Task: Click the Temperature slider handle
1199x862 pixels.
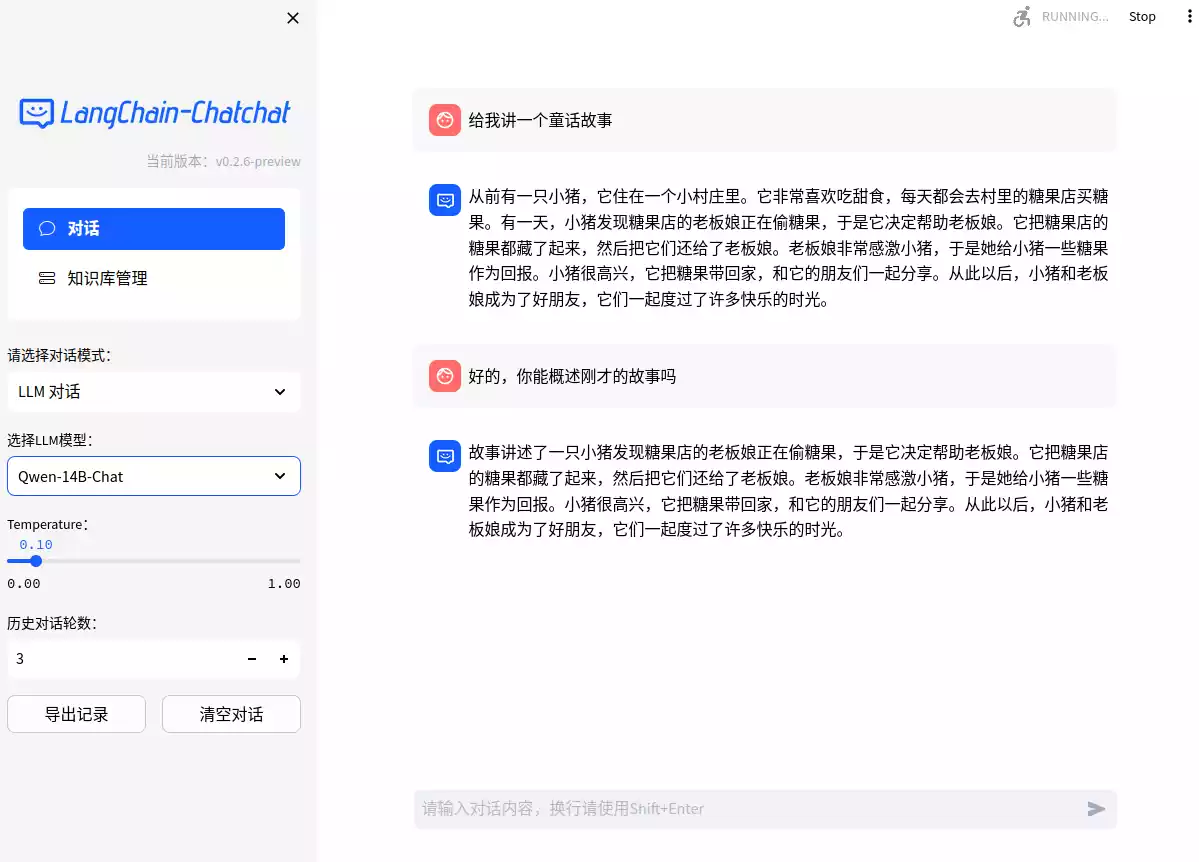Action: click(36, 561)
